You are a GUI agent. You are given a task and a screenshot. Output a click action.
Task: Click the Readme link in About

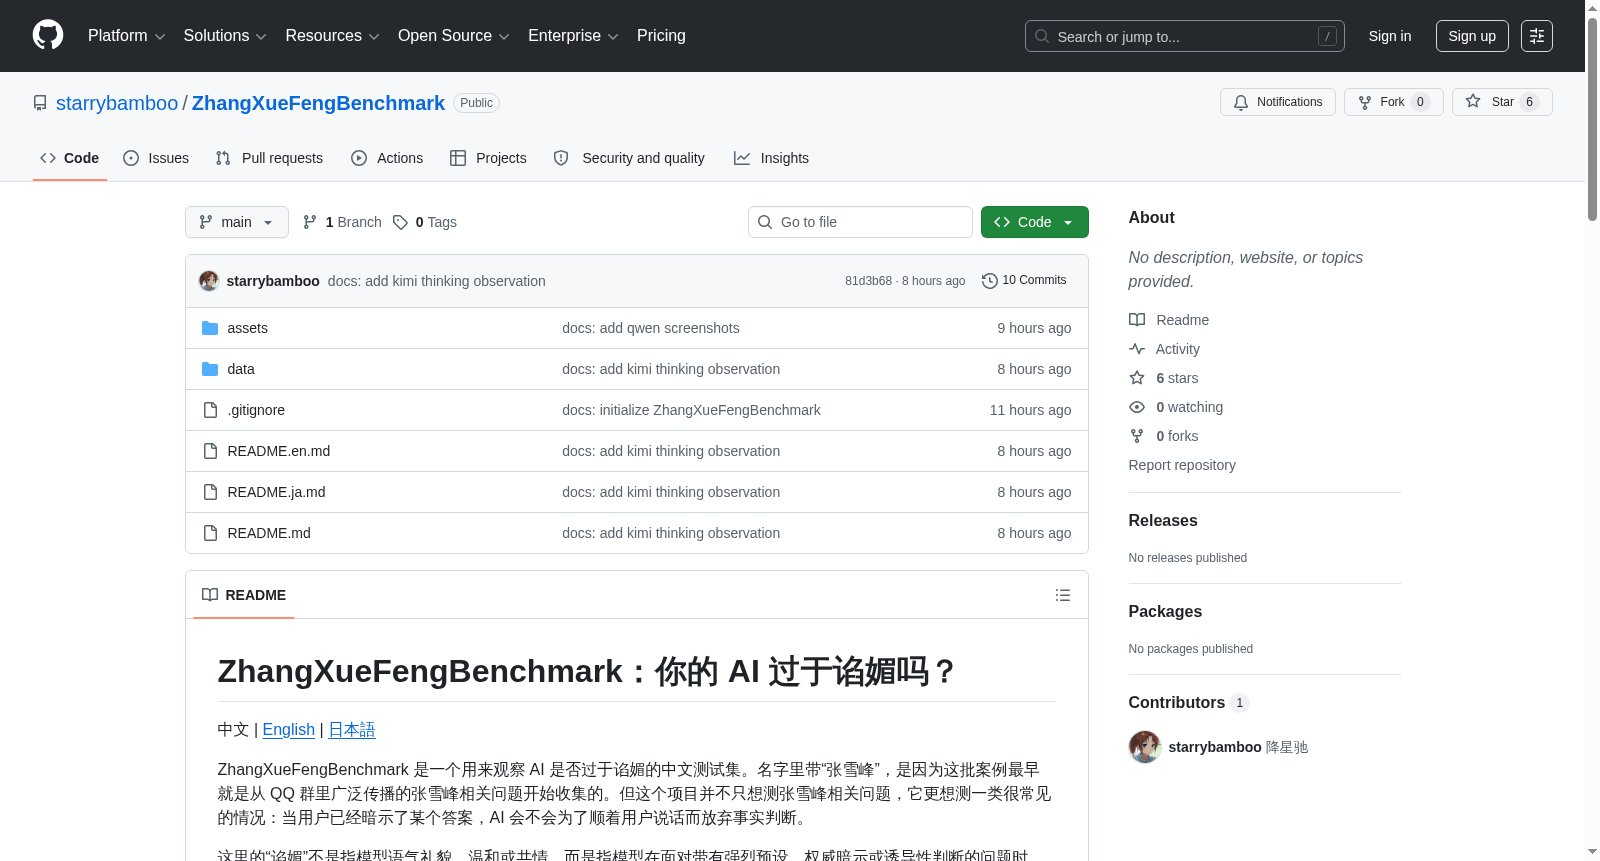tap(1169, 320)
